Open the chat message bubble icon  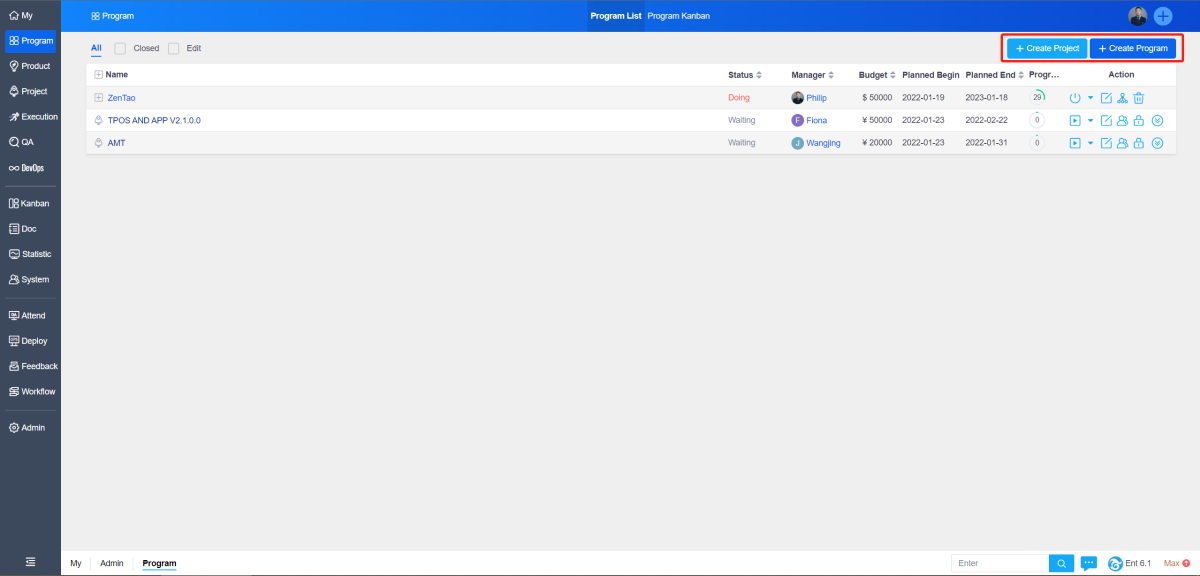coord(1089,563)
